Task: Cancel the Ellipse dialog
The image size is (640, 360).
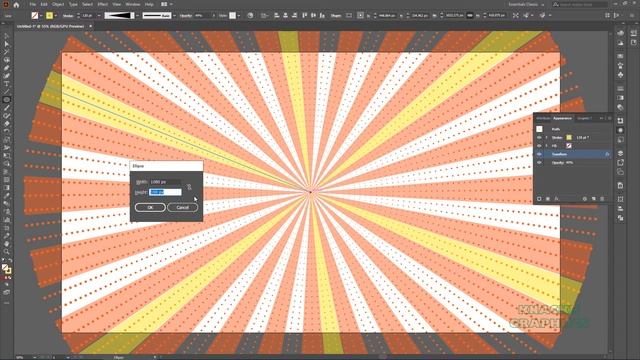Action: pyautogui.click(x=182, y=207)
